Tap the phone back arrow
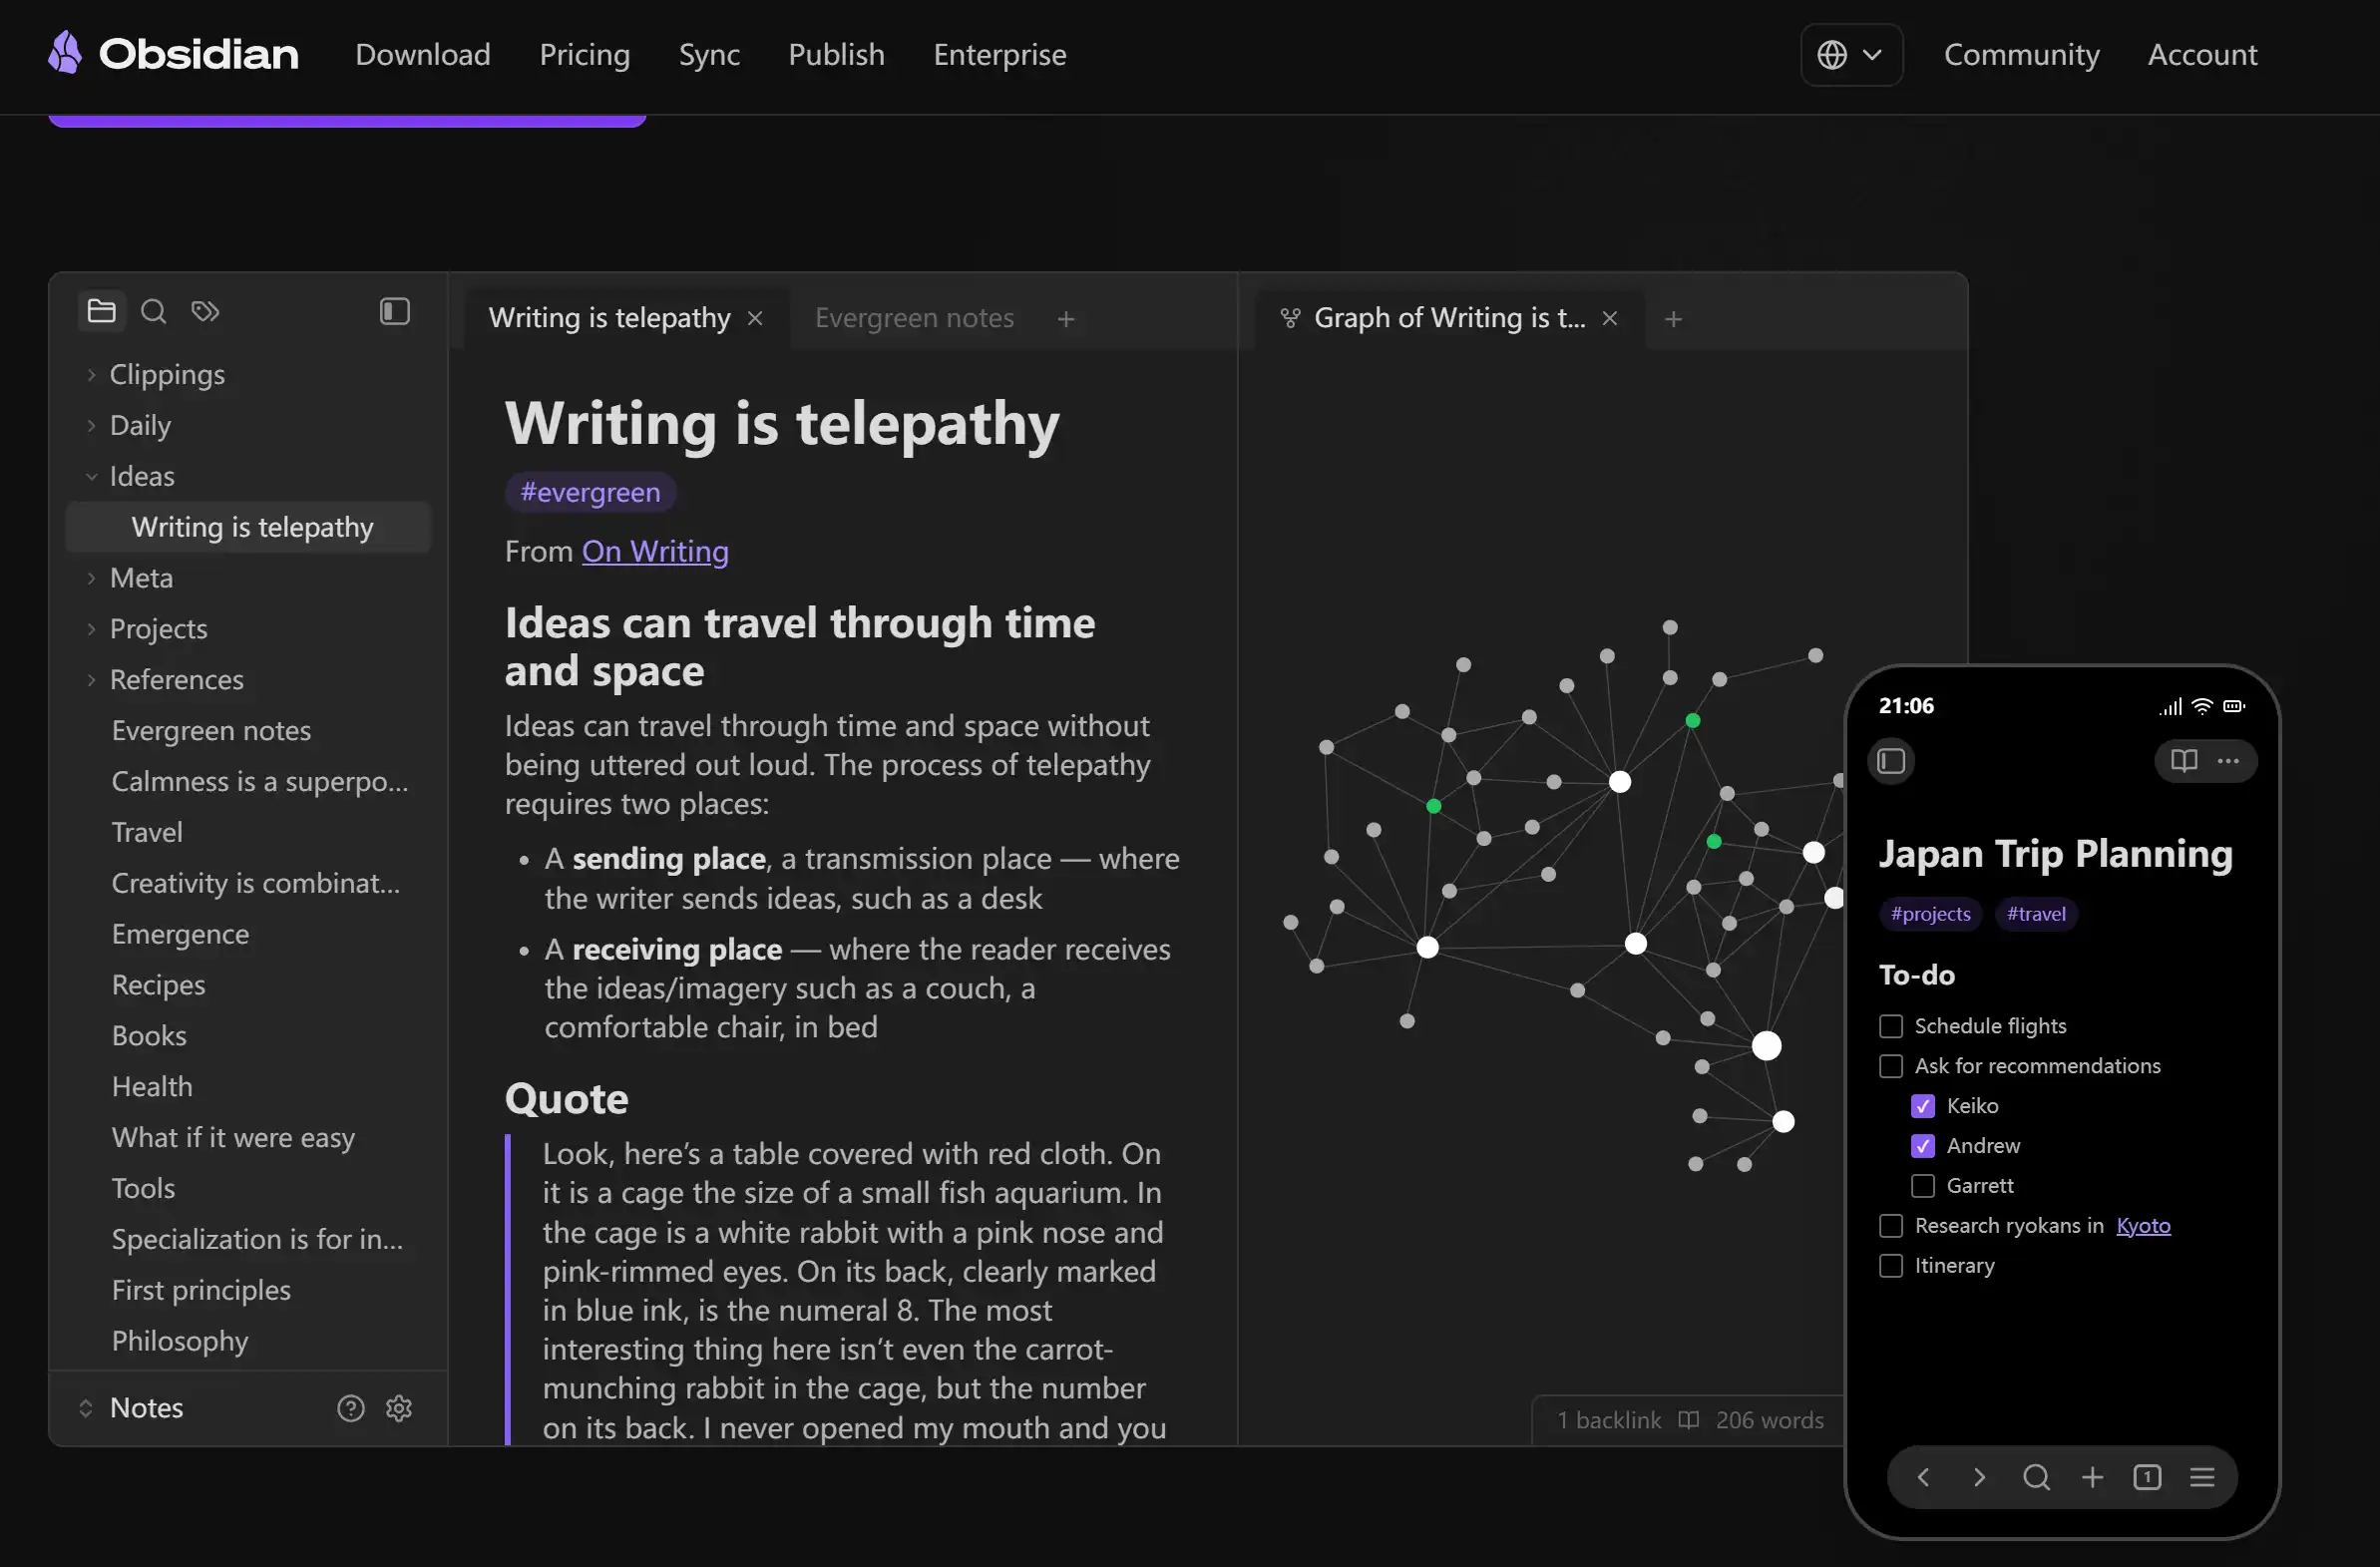Image resolution: width=2380 pixels, height=1567 pixels. point(1923,1477)
